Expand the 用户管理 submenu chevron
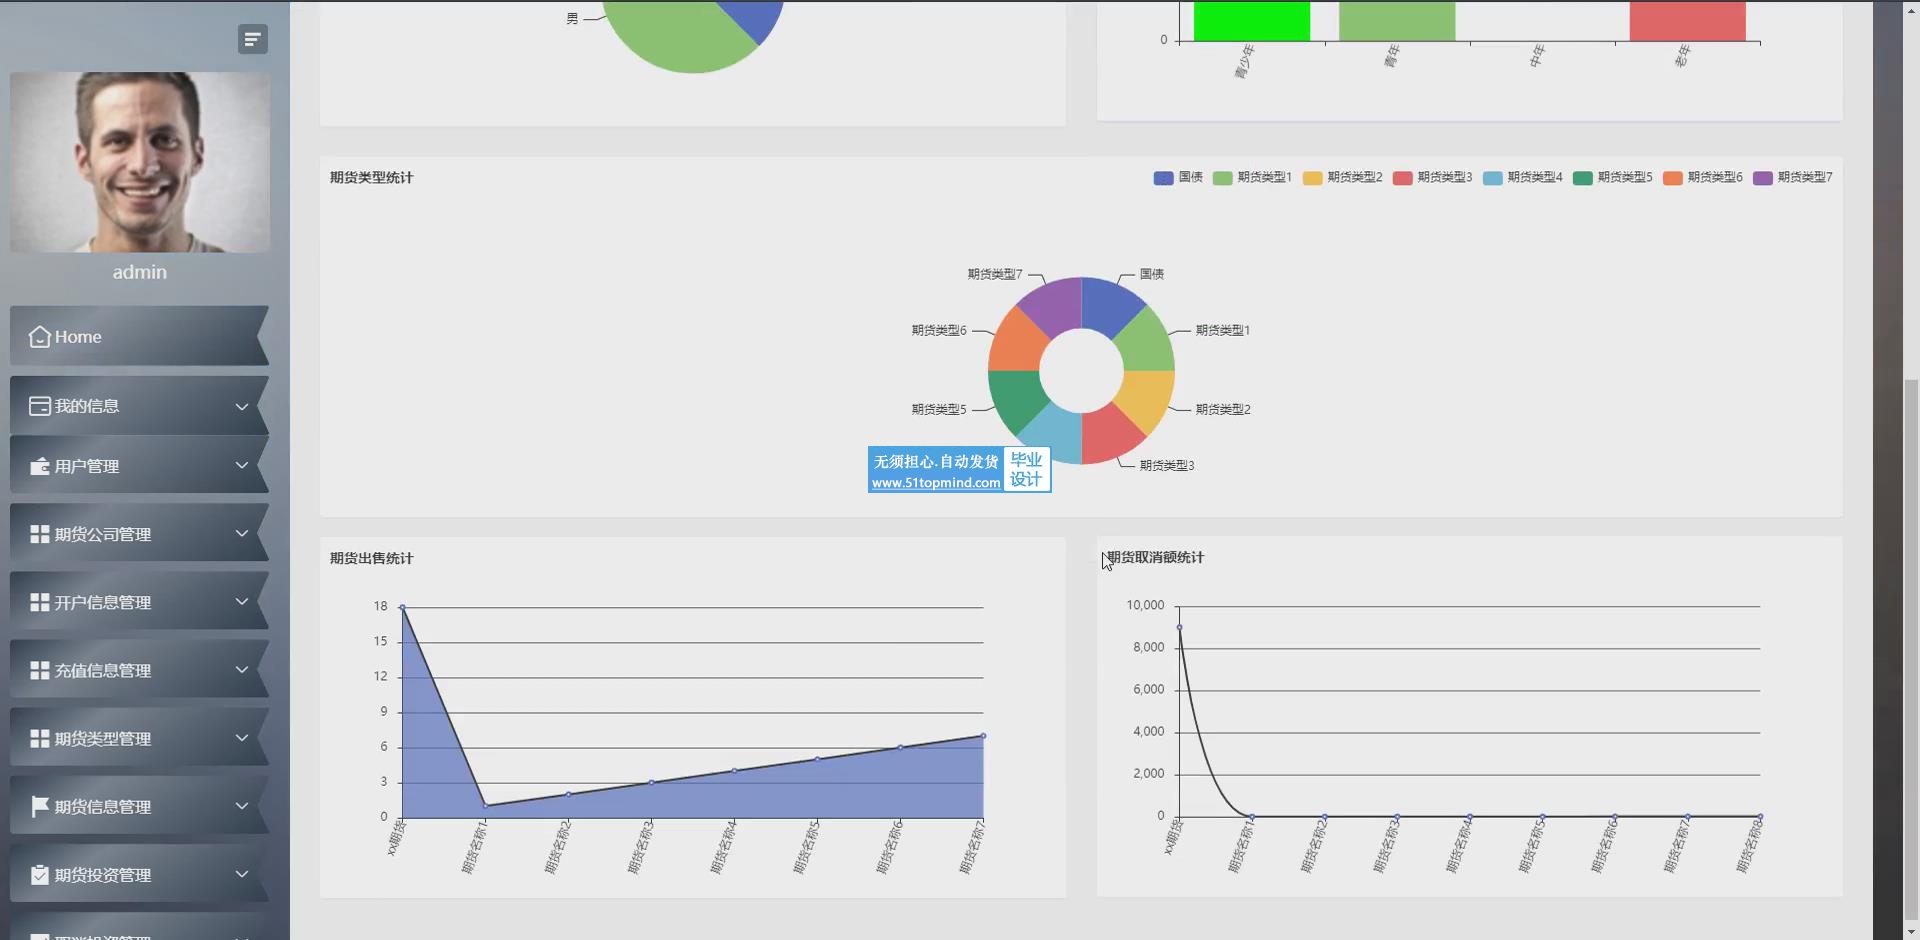This screenshot has width=1920, height=940. [x=241, y=465]
